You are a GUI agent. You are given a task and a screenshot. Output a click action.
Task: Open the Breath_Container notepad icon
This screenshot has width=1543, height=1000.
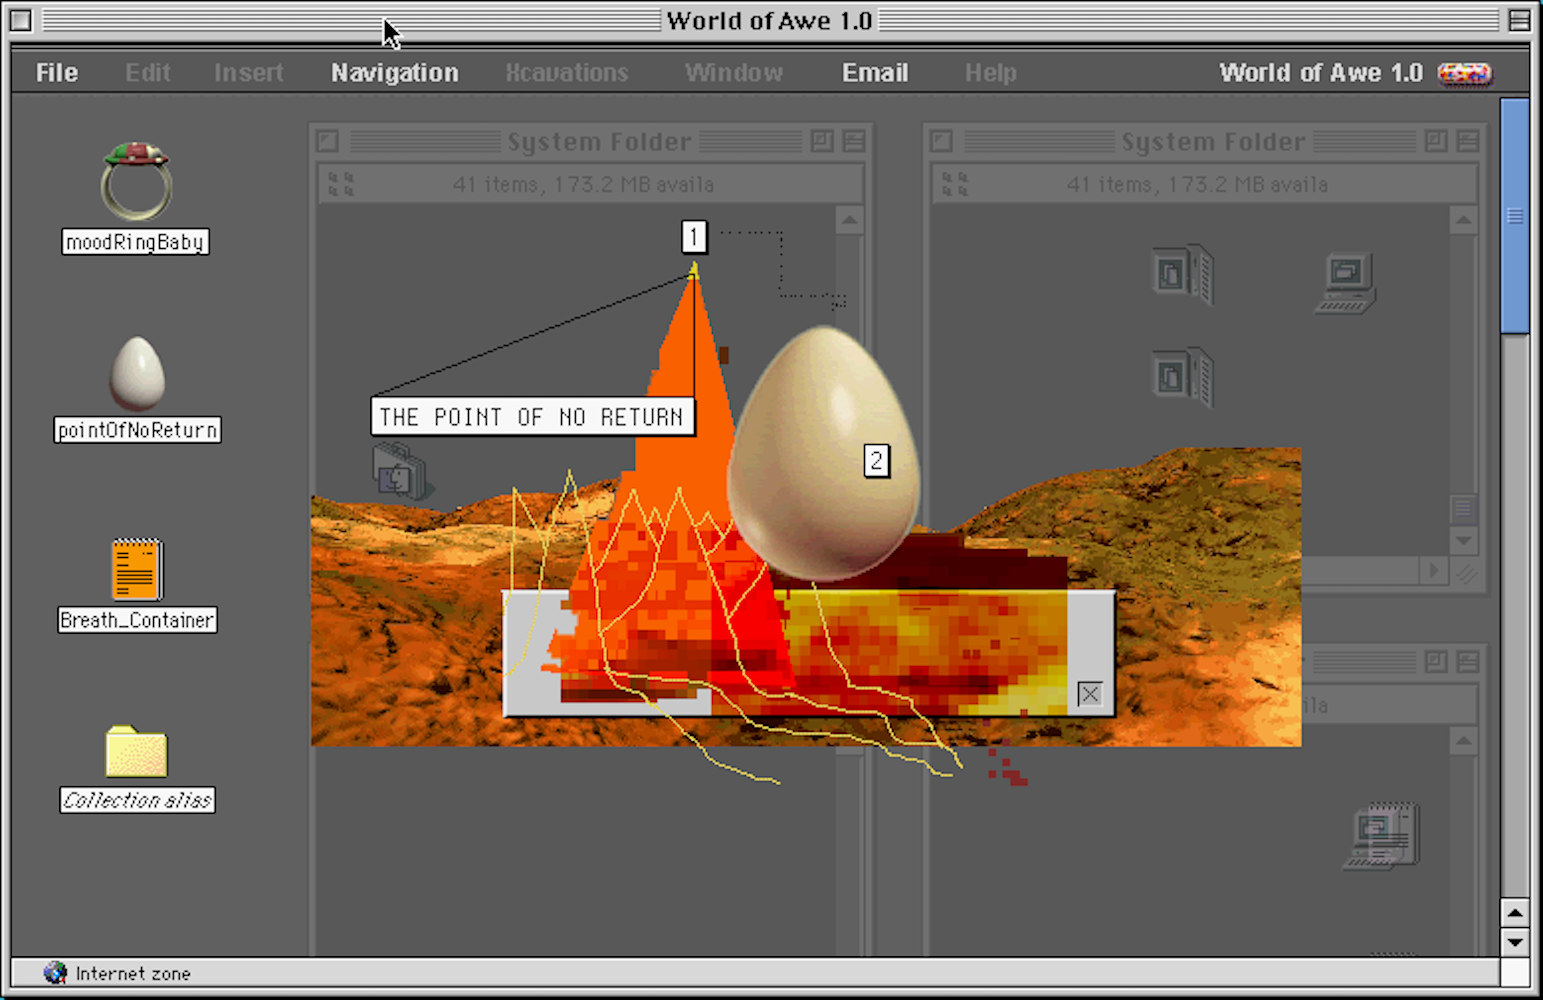coord(137,570)
